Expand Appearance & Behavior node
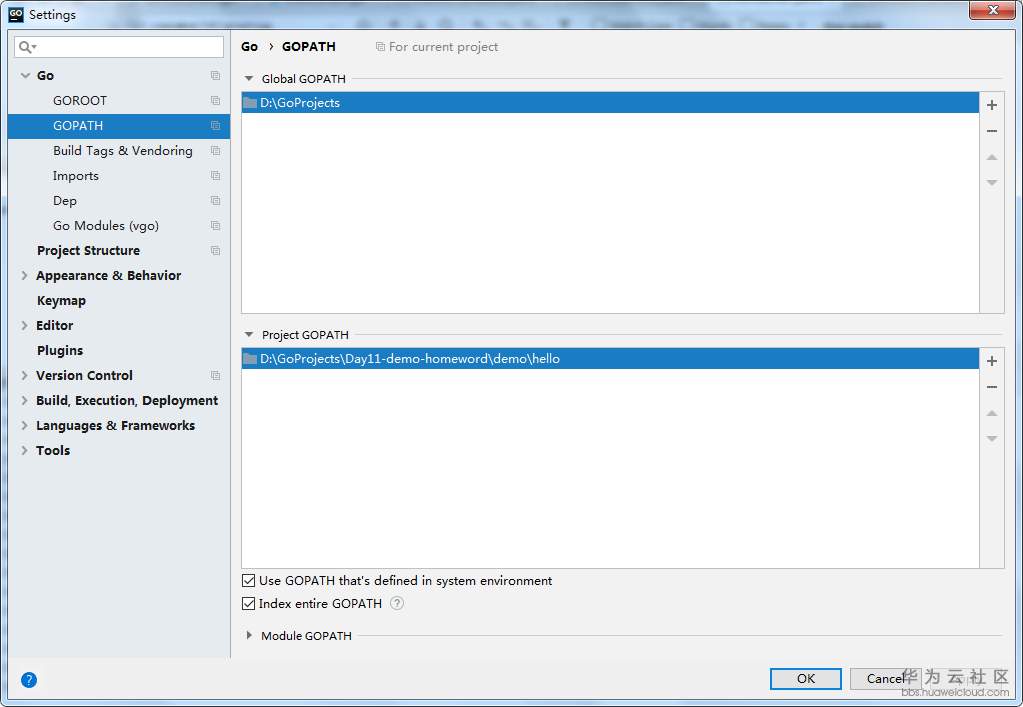Viewport: 1023px width, 707px height. pos(25,275)
